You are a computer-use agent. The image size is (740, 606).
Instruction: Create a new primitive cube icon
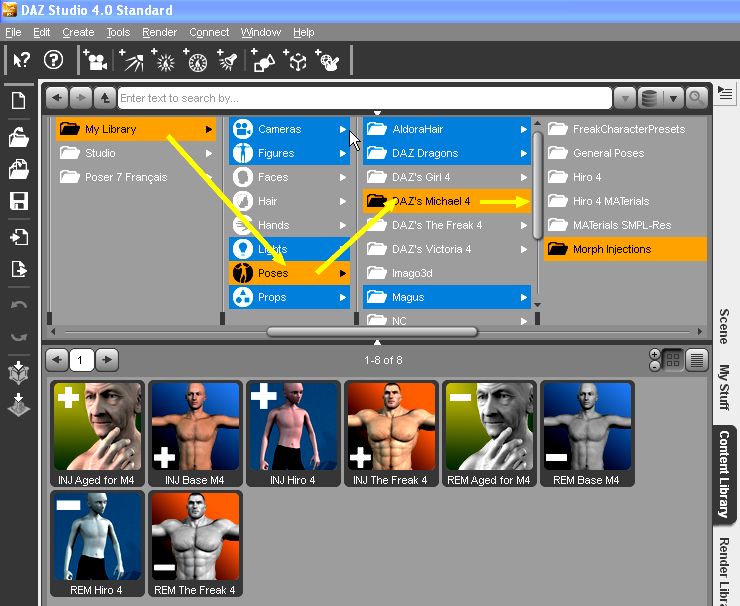tap(295, 60)
